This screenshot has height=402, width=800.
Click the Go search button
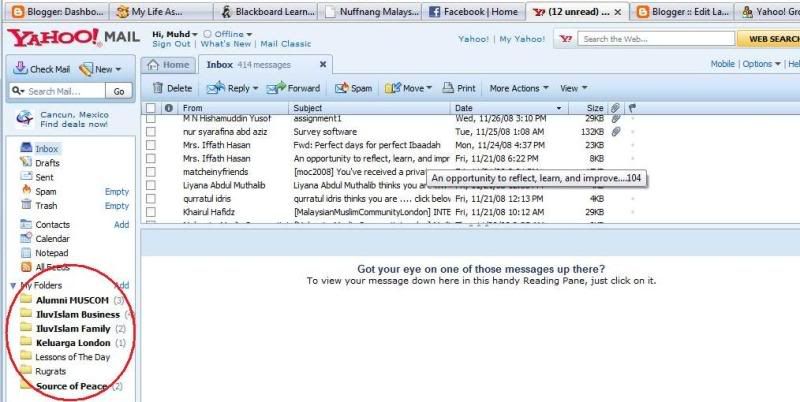[118, 91]
